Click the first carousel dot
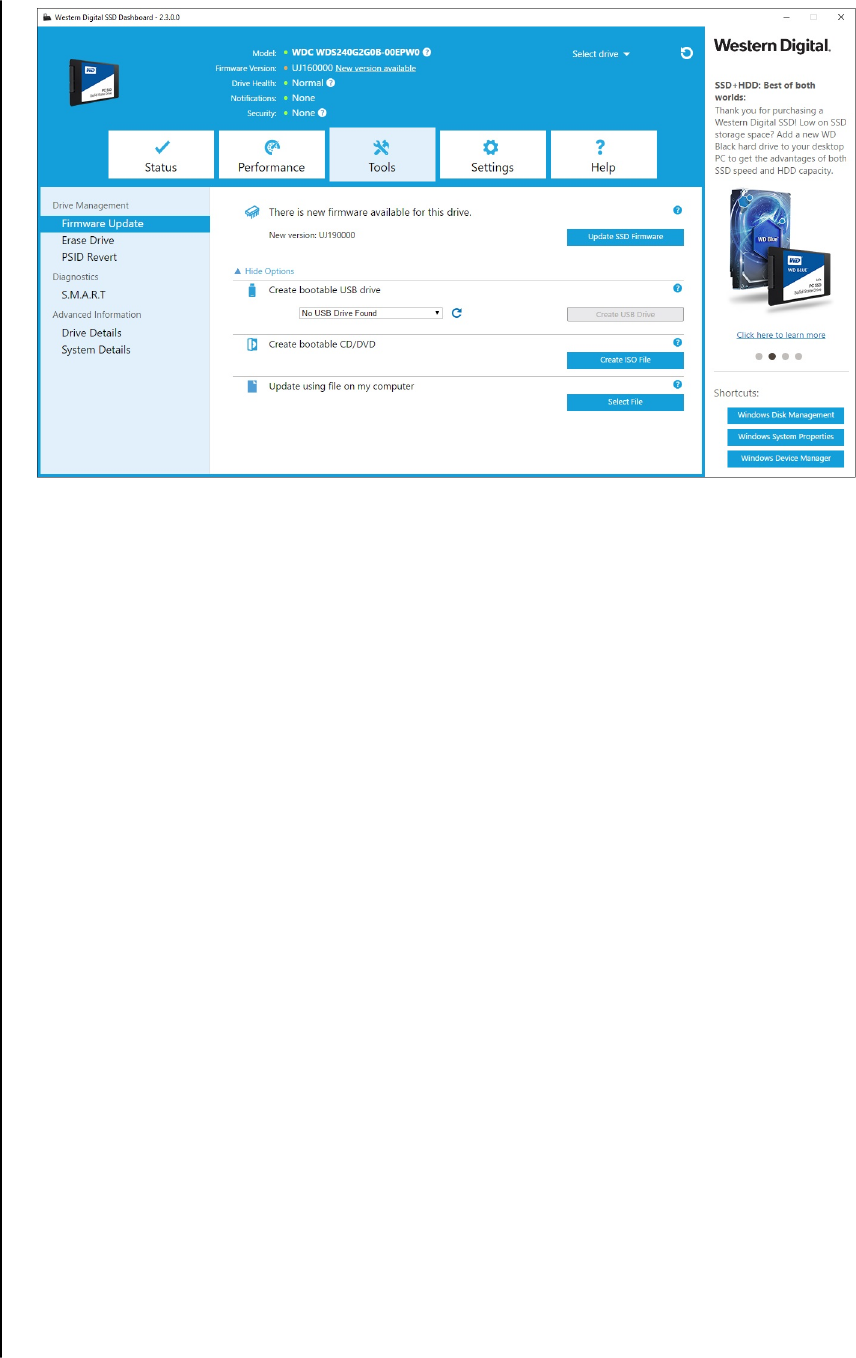Image resolution: width=856 pixels, height=1358 pixels. [759, 356]
